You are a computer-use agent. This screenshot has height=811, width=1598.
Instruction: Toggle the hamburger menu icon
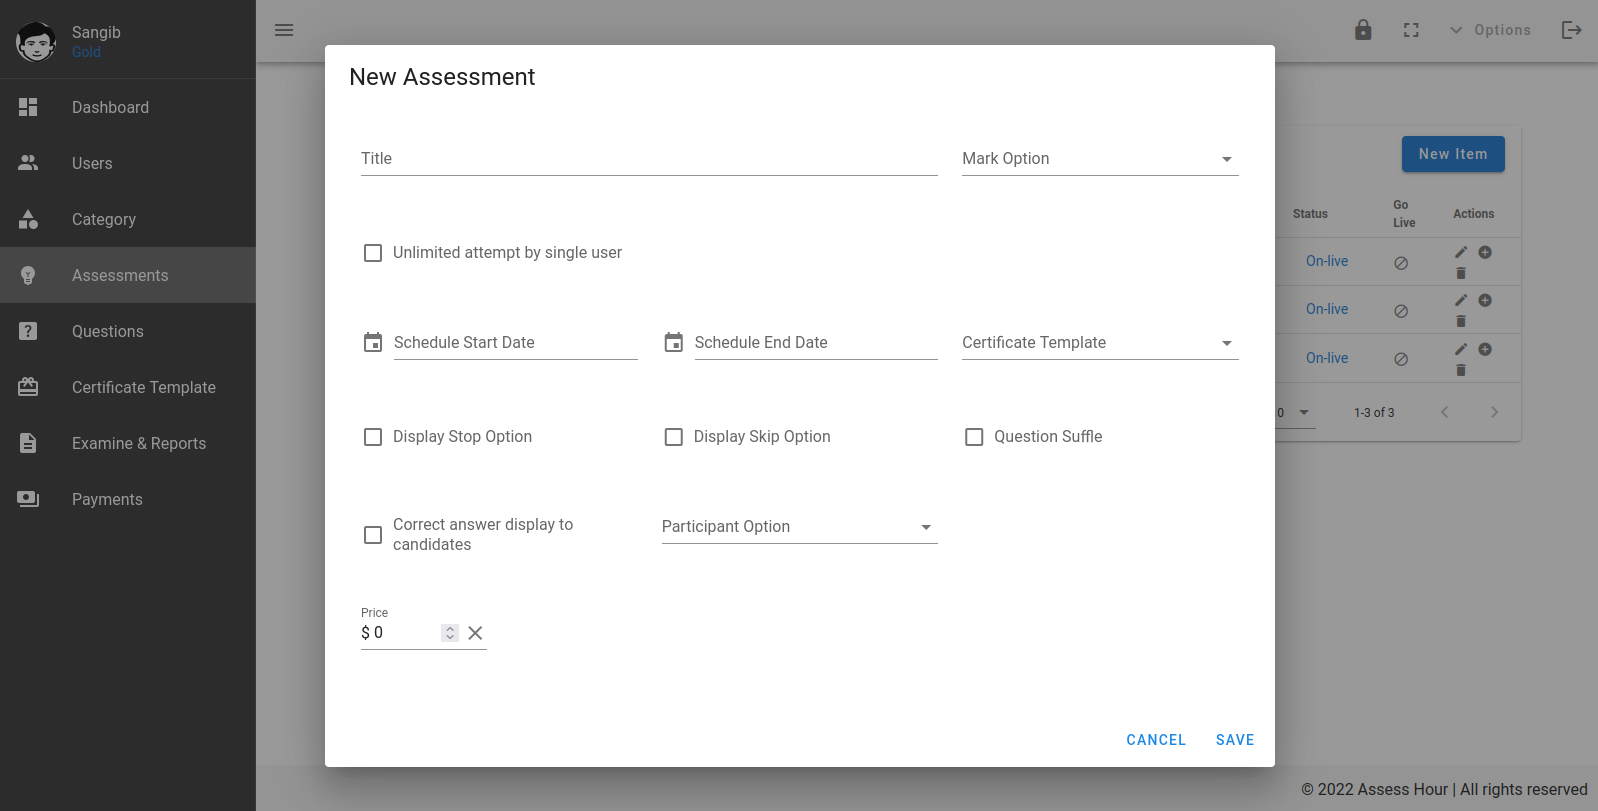point(284,30)
